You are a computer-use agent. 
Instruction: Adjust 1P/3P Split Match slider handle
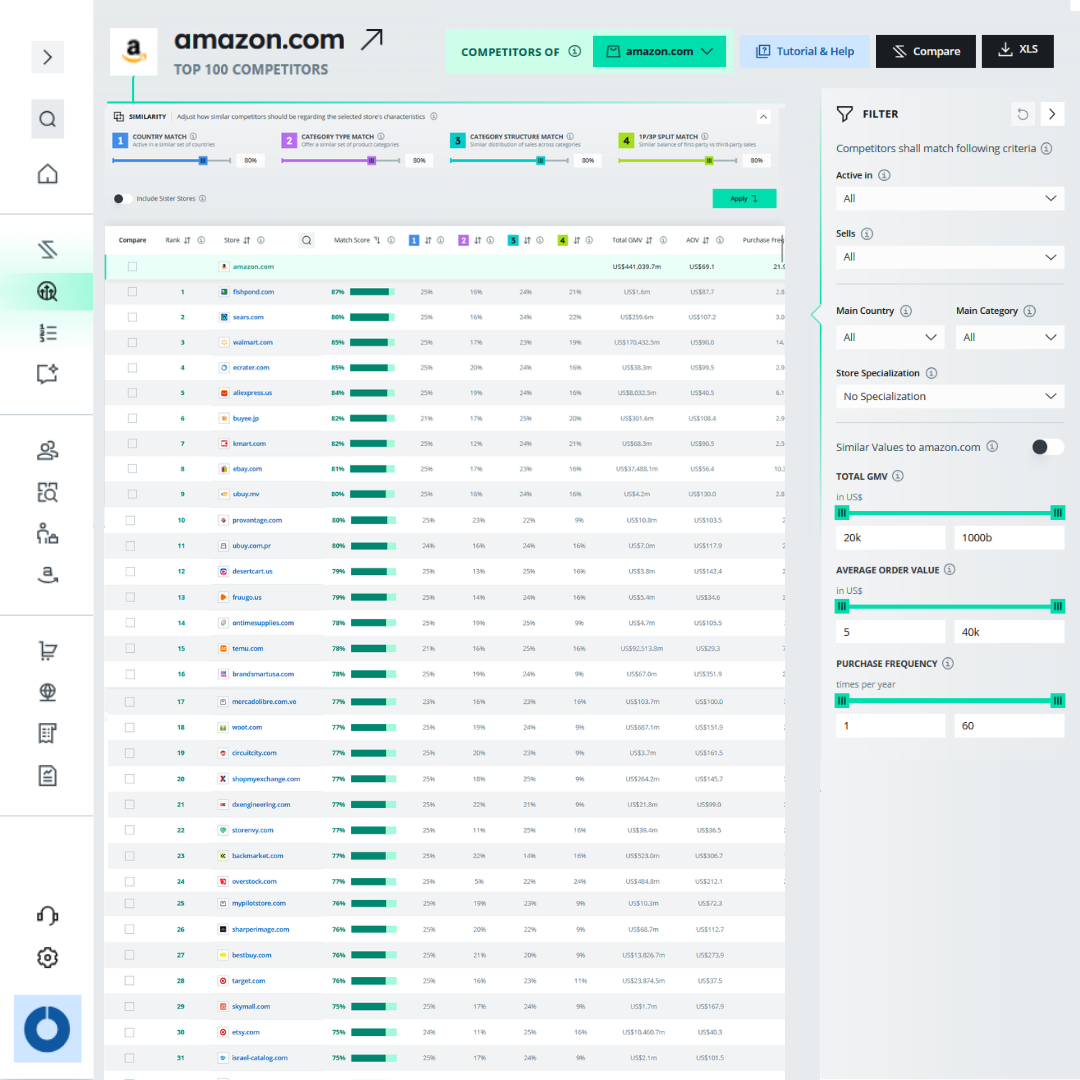point(709,160)
